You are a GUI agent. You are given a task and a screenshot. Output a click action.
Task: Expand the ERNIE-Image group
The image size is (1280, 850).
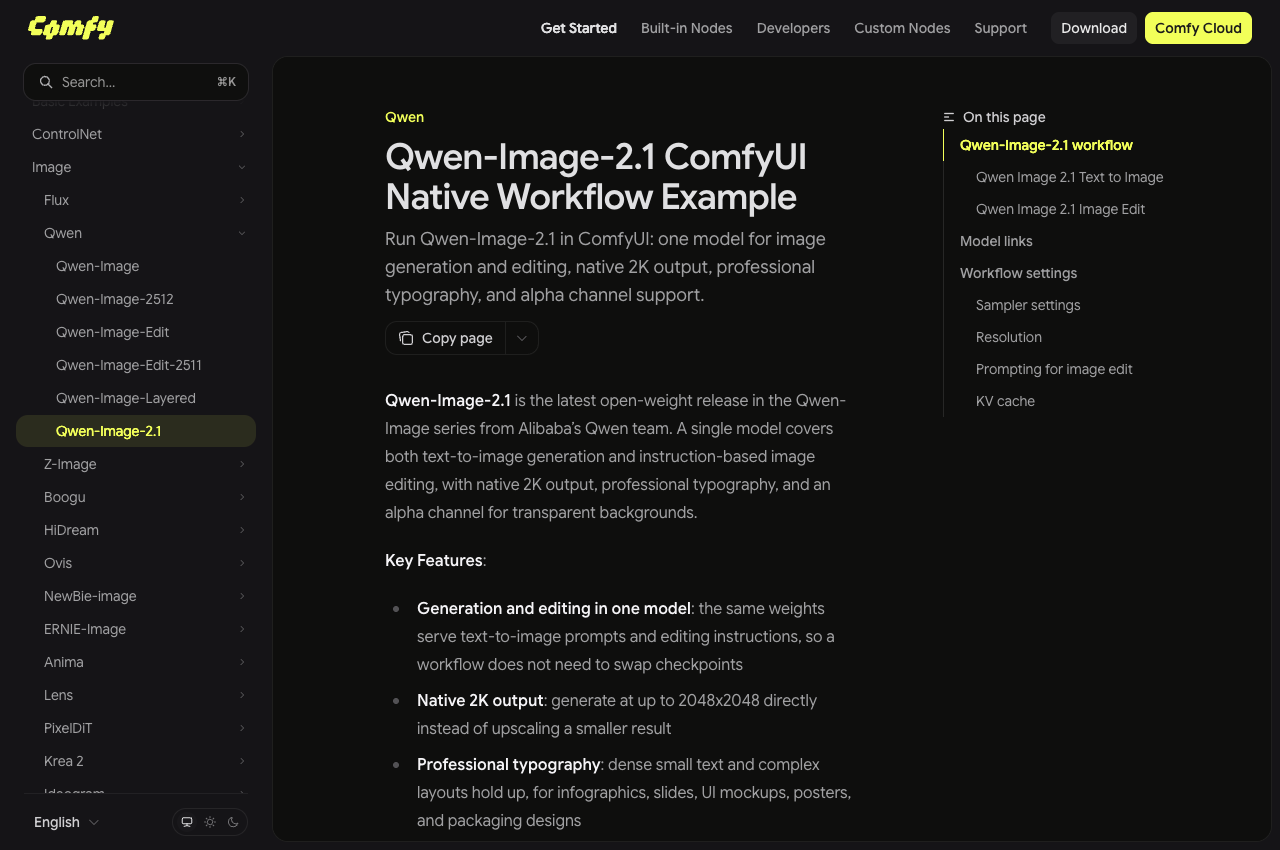tap(136, 629)
